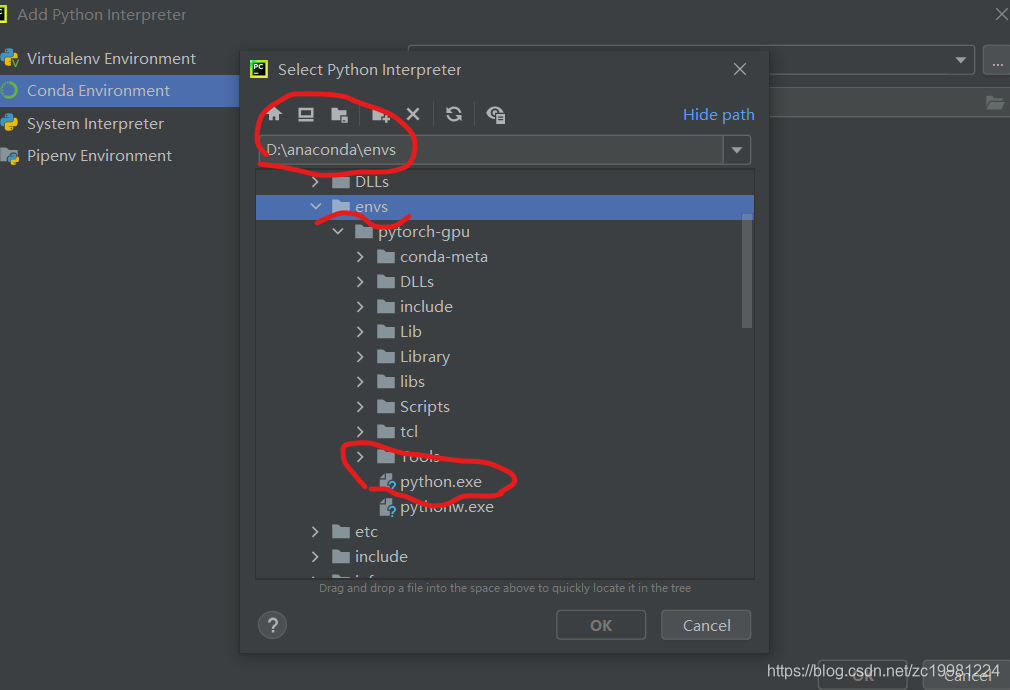Select the Scripts folder
The width and height of the screenshot is (1010, 690).
[x=424, y=407]
